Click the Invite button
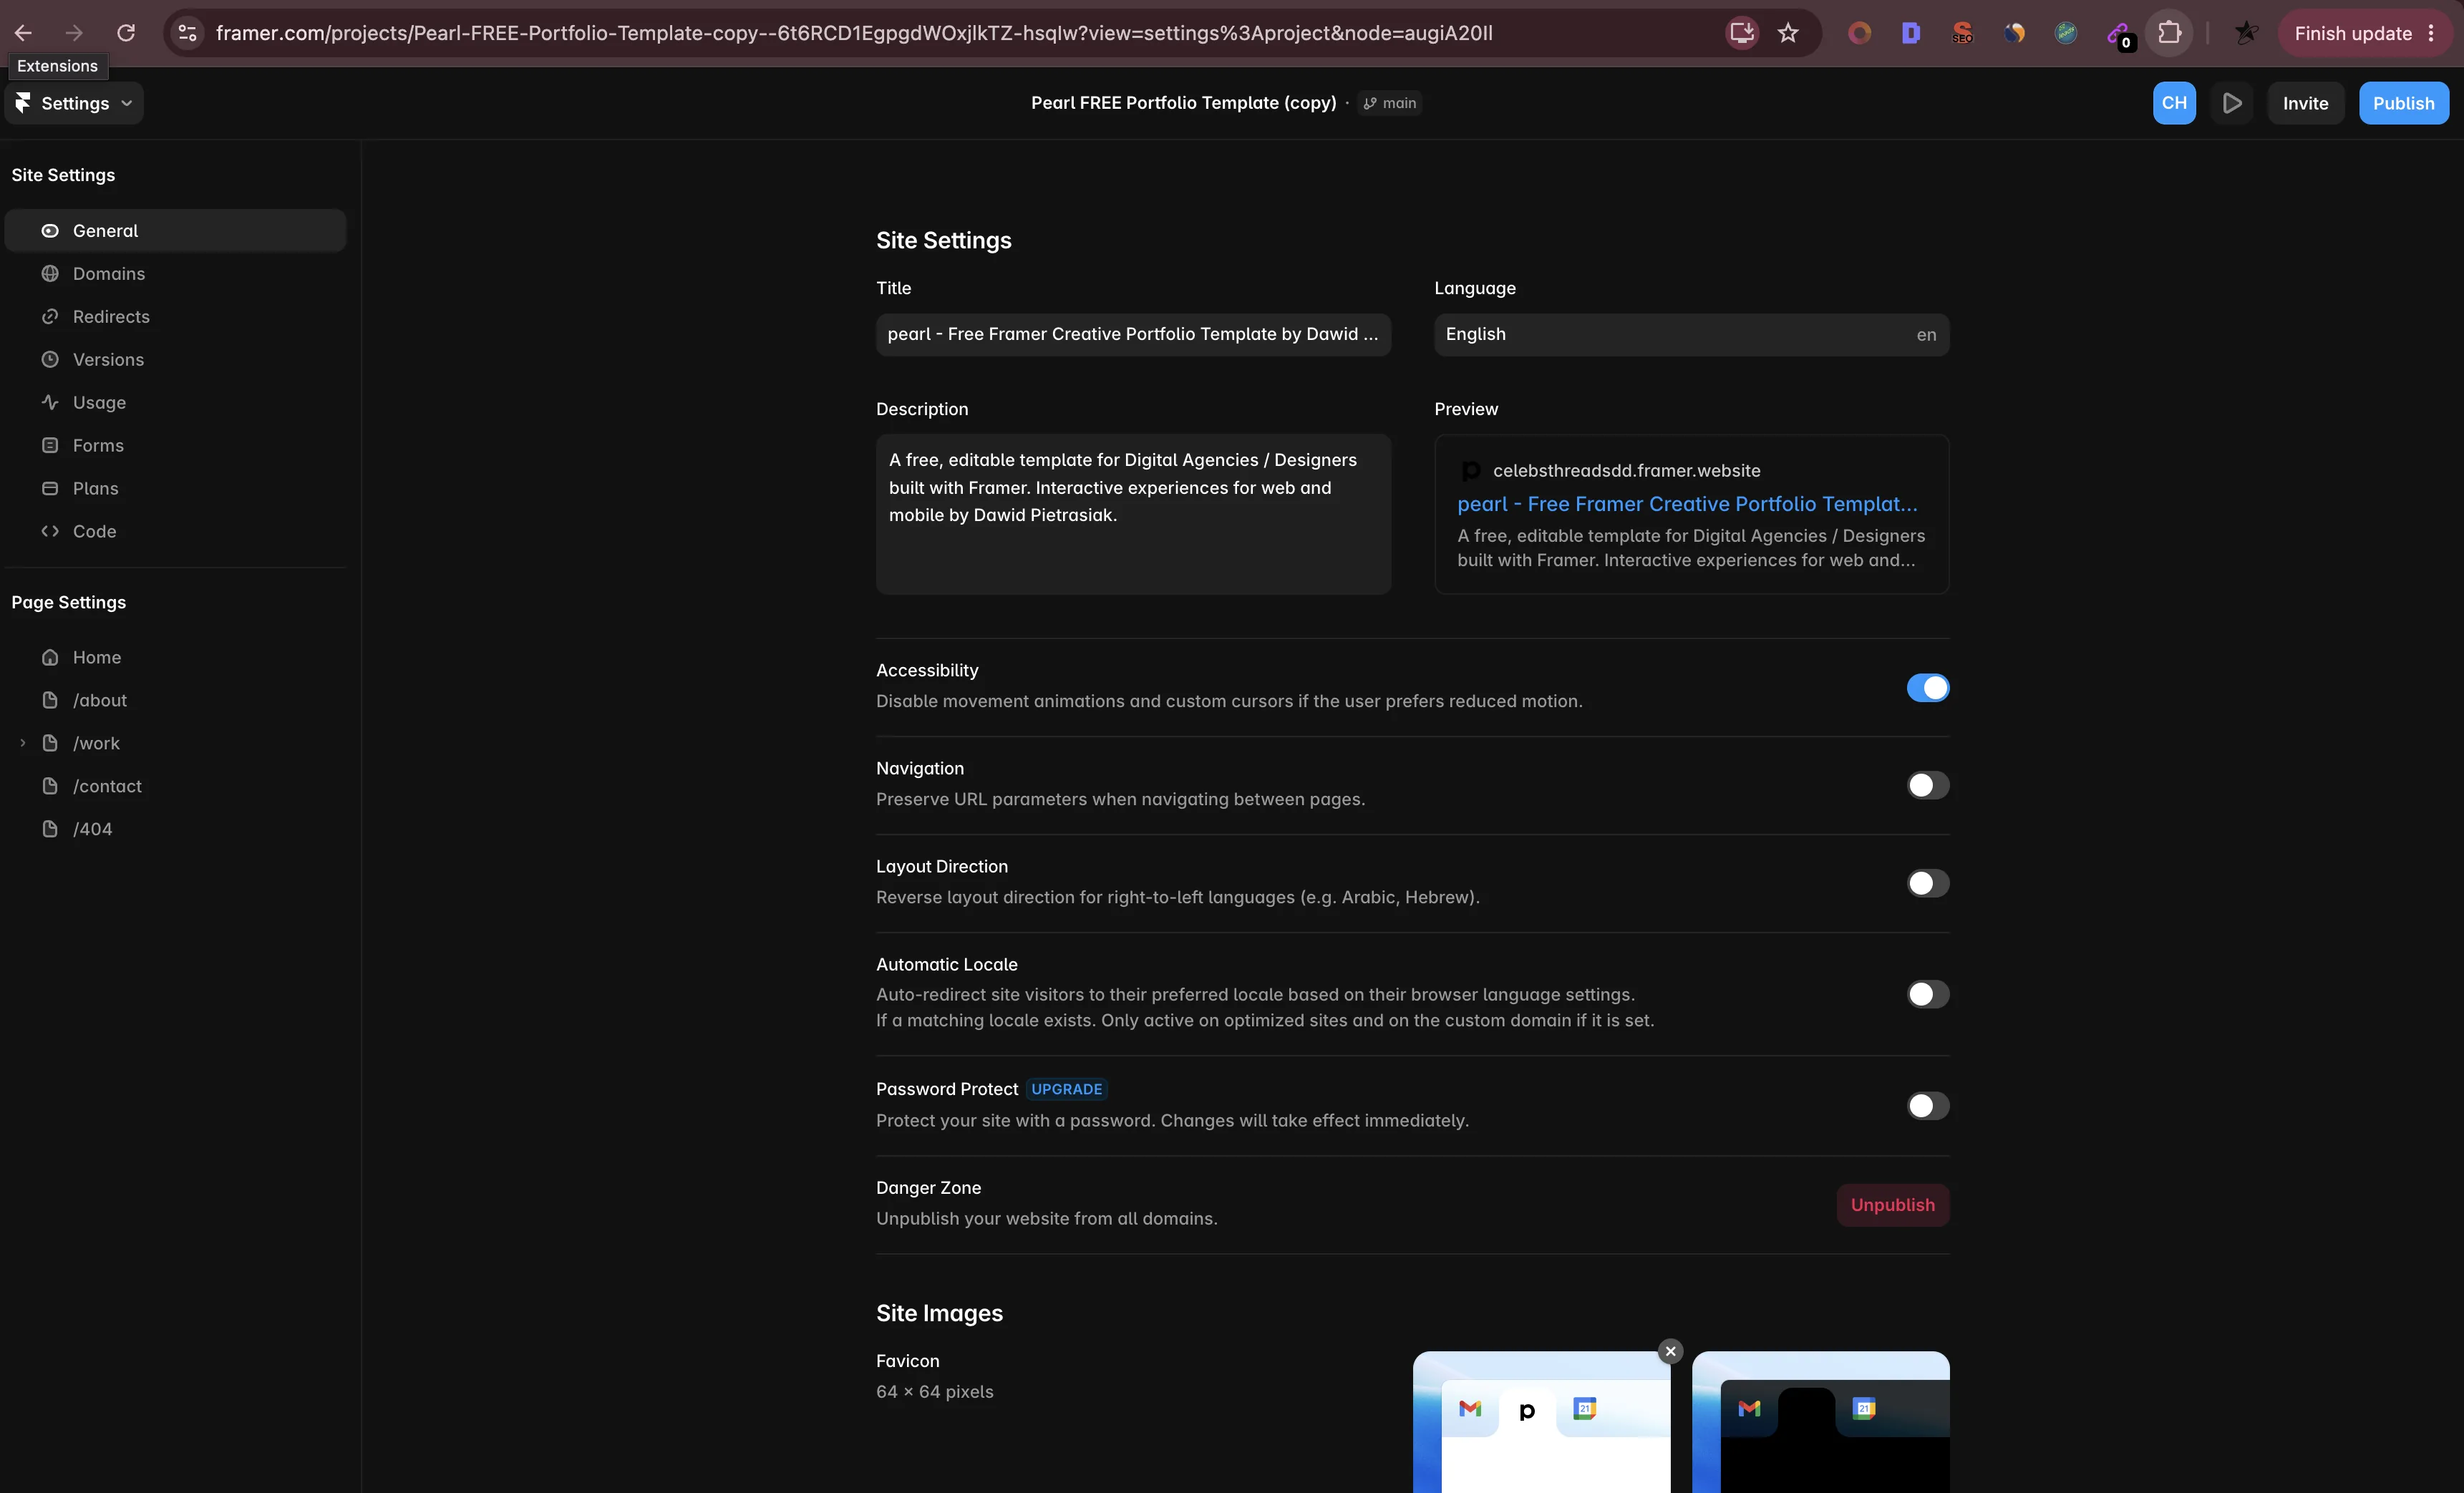Viewport: 2464px width, 1493px height. [2305, 103]
